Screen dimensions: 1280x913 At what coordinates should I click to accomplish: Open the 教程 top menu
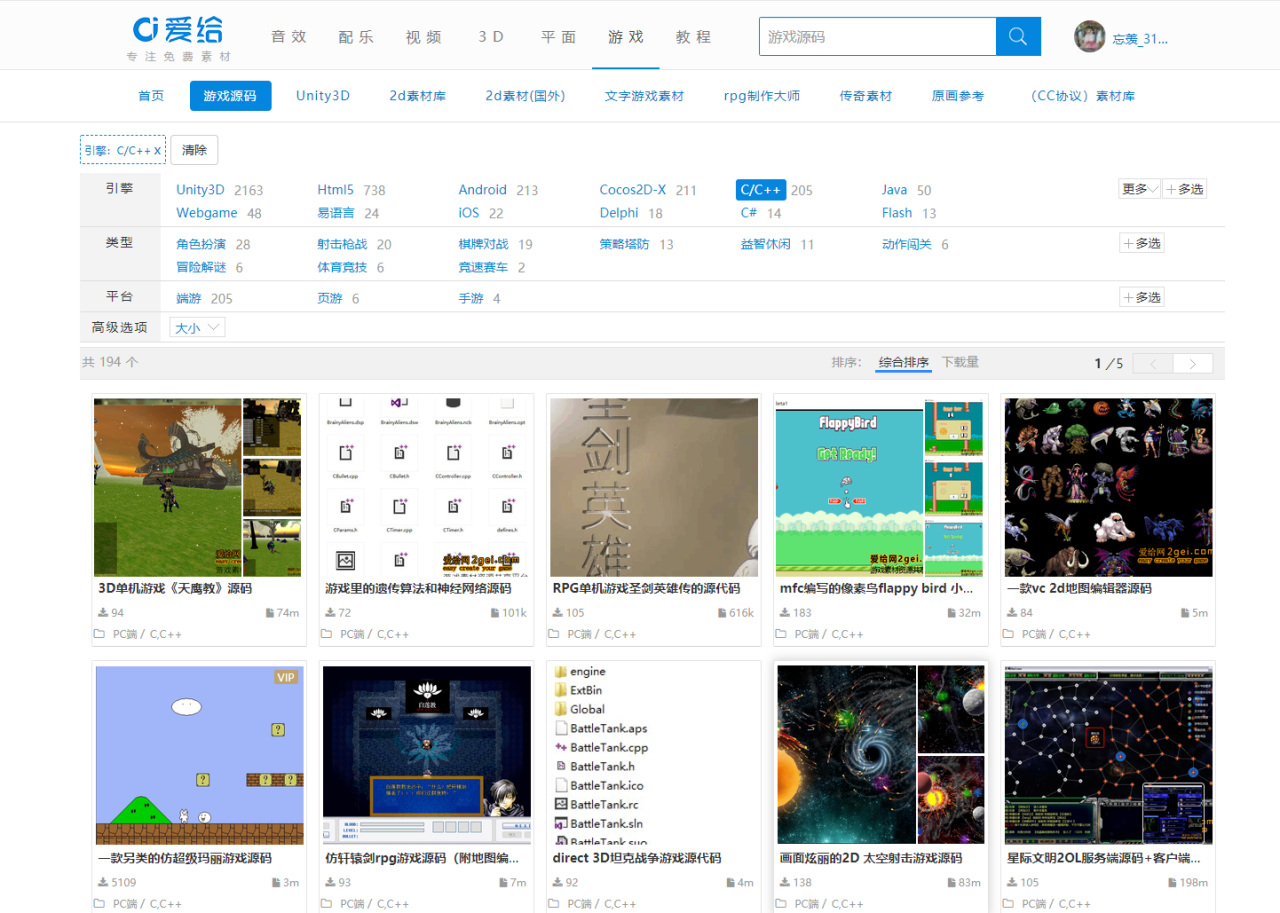pyautogui.click(x=693, y=37)
